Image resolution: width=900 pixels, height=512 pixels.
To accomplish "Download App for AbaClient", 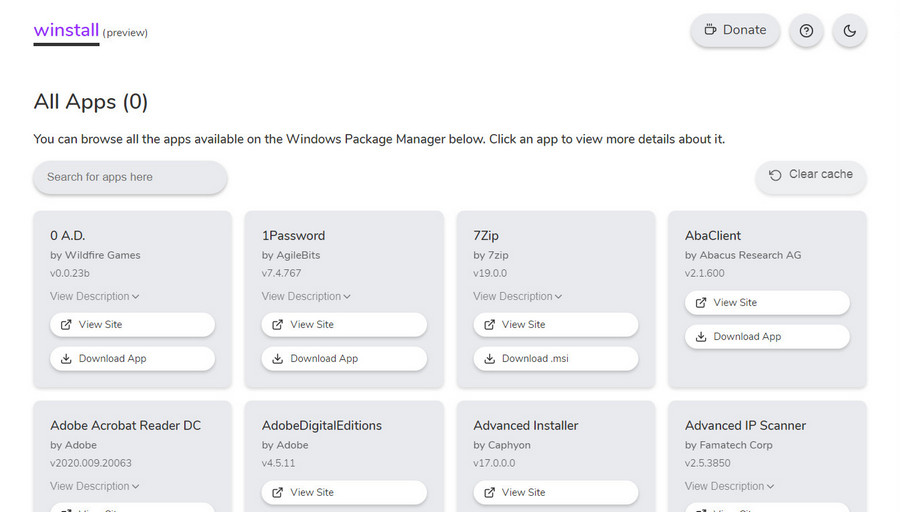I will click(x=767, y=337).
